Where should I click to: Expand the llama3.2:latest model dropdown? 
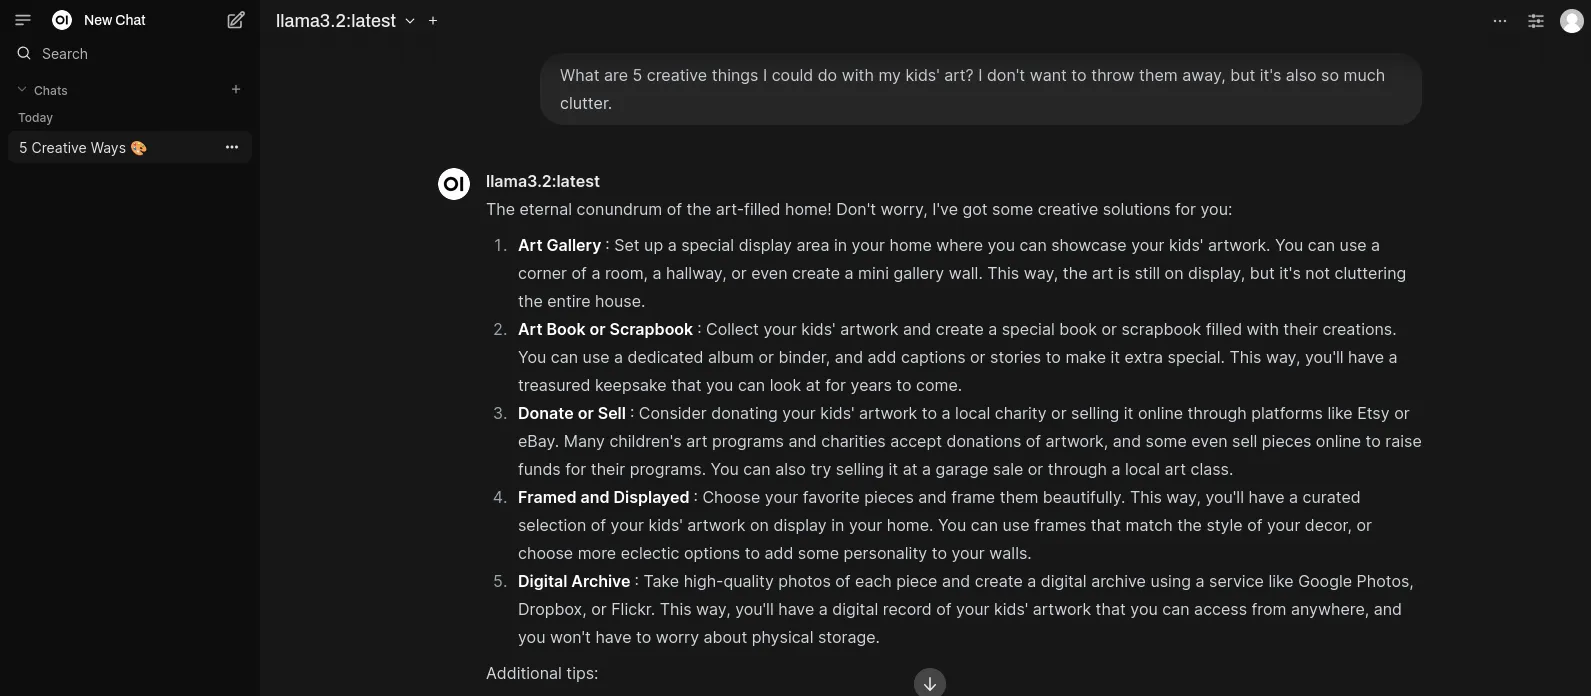[410, 21]
